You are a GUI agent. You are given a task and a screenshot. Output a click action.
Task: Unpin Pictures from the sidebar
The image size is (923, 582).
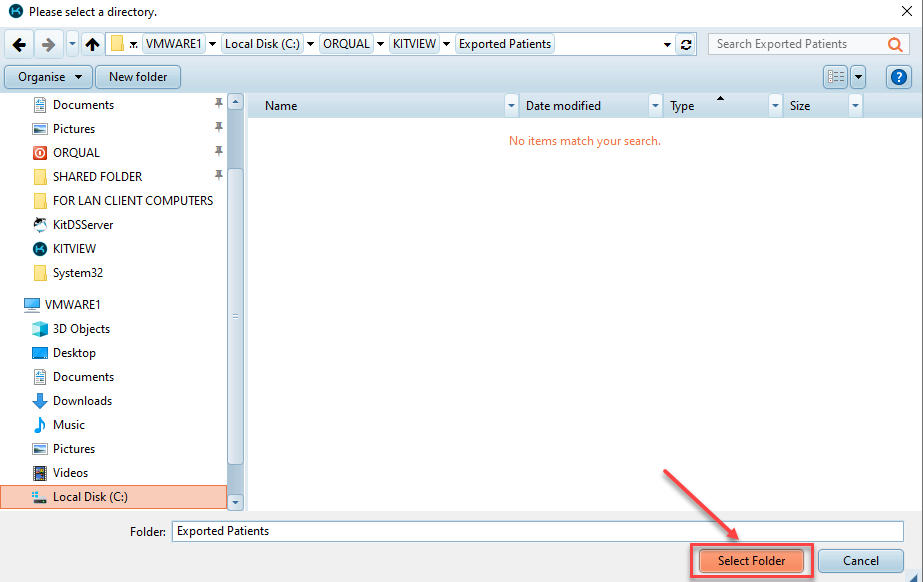coord(218,128)
